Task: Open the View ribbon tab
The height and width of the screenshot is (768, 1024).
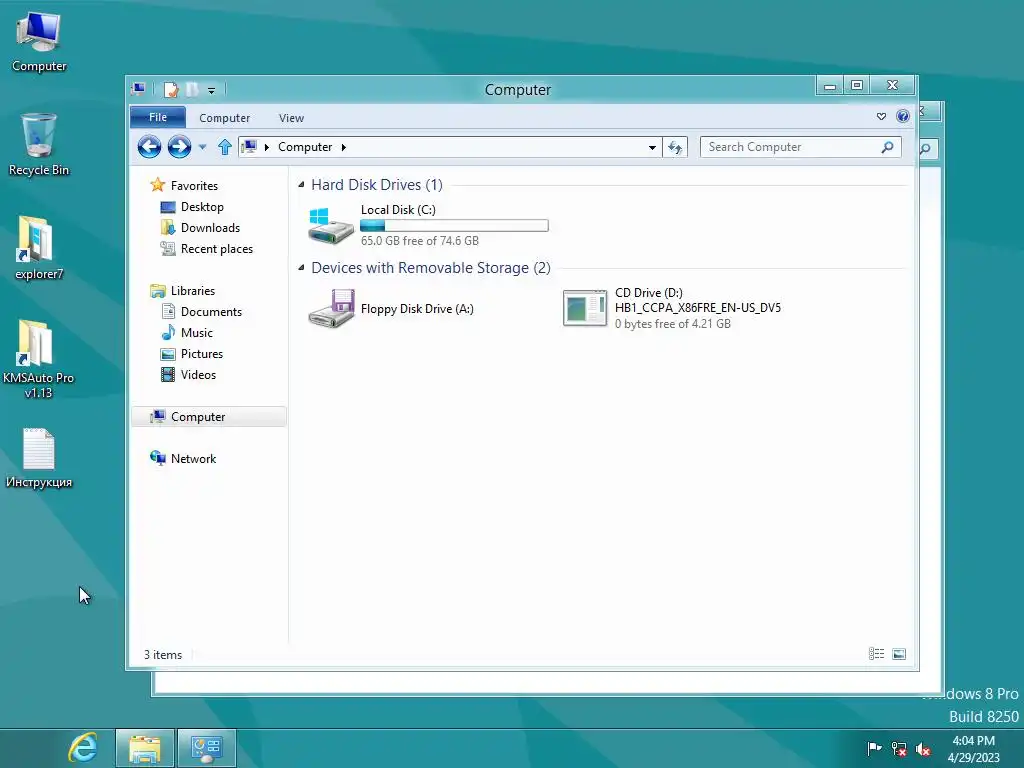Action: (x=291, y=118)
